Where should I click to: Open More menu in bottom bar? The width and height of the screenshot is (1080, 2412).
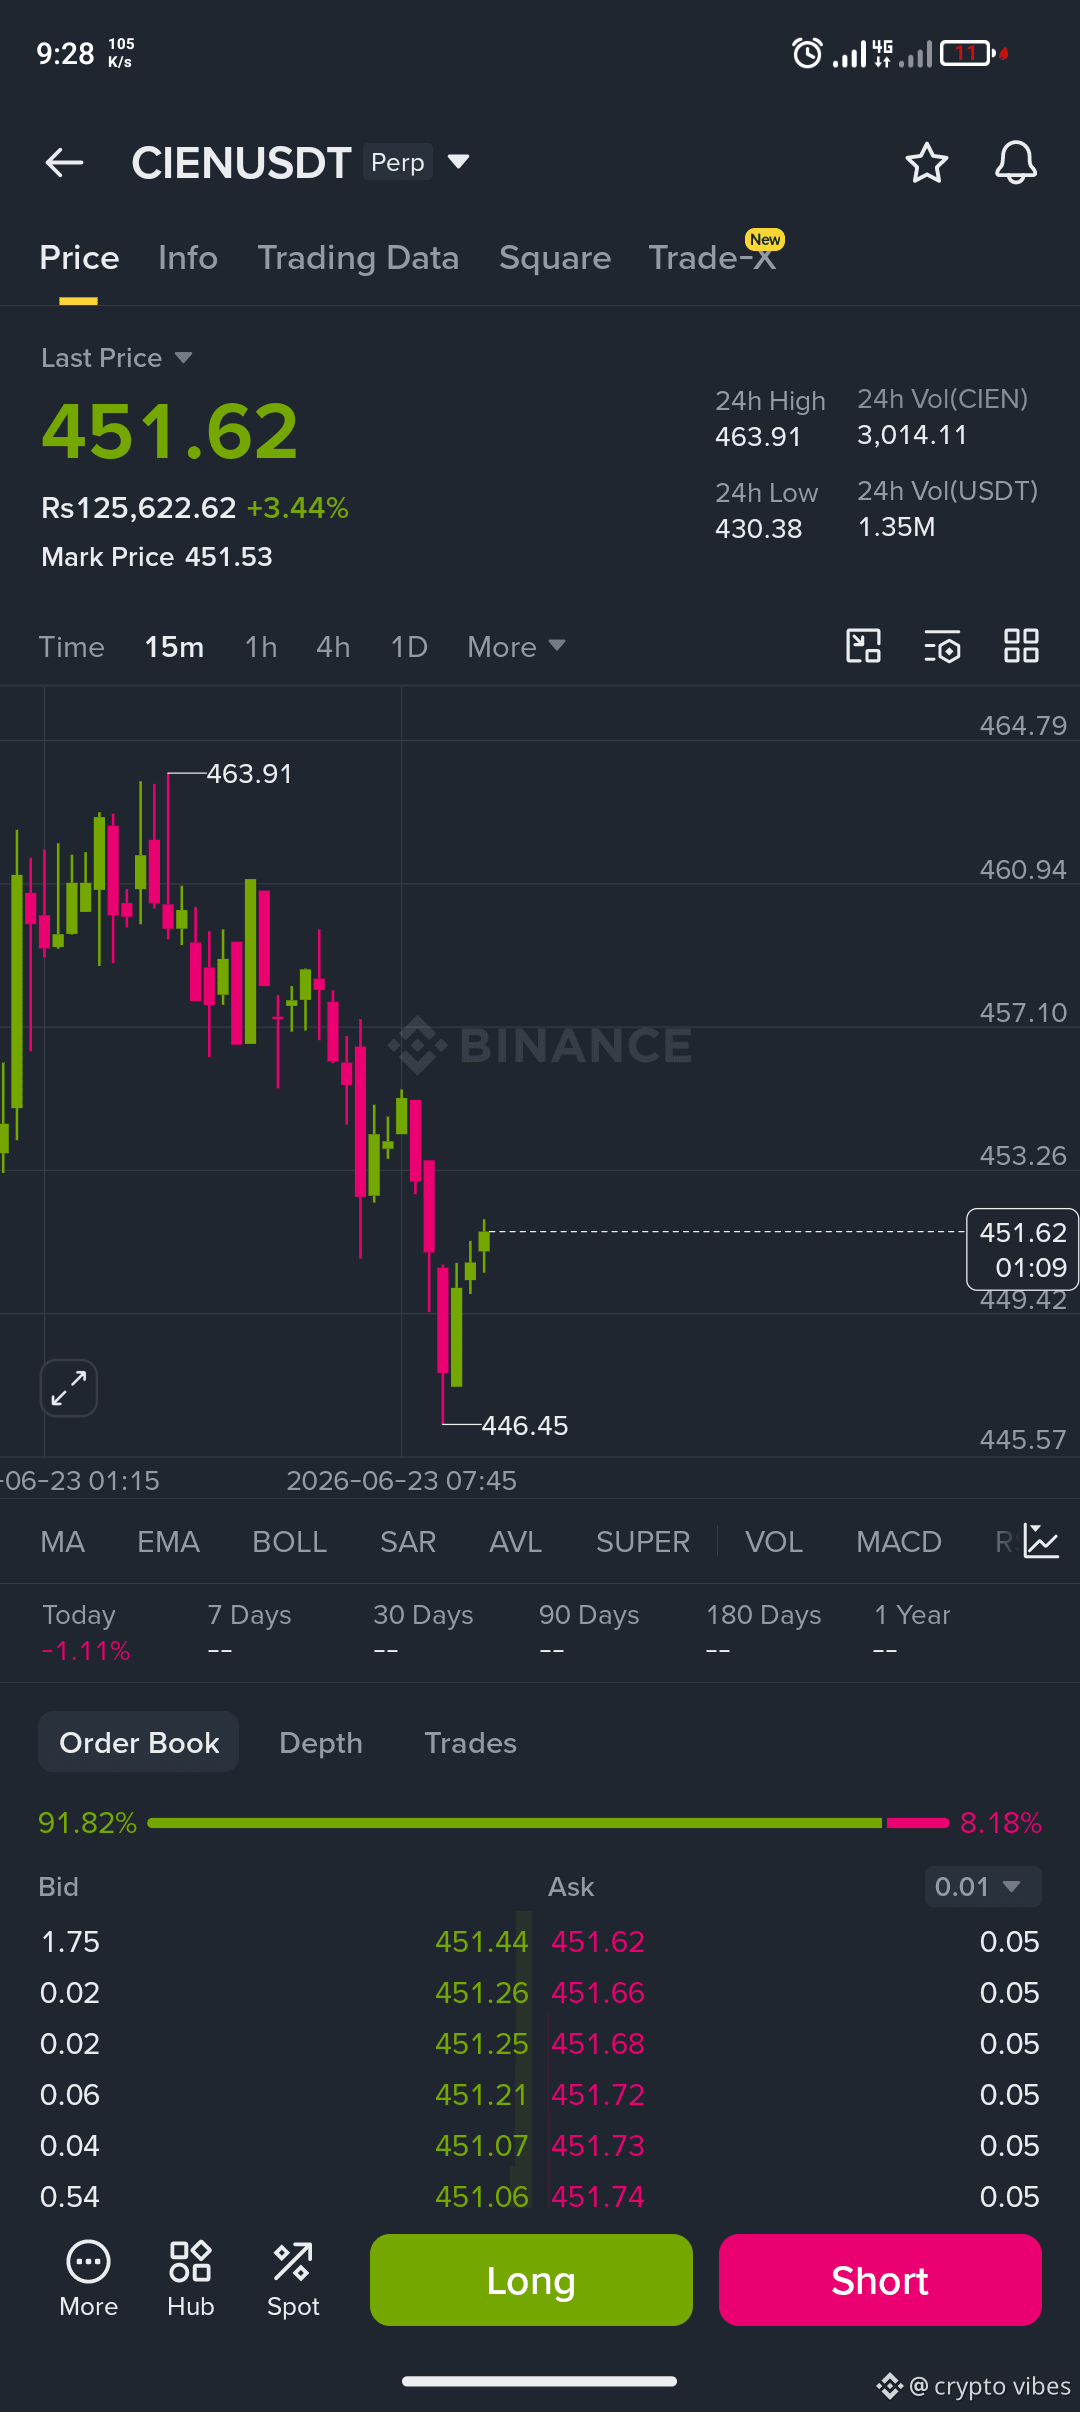point(88,2279)
